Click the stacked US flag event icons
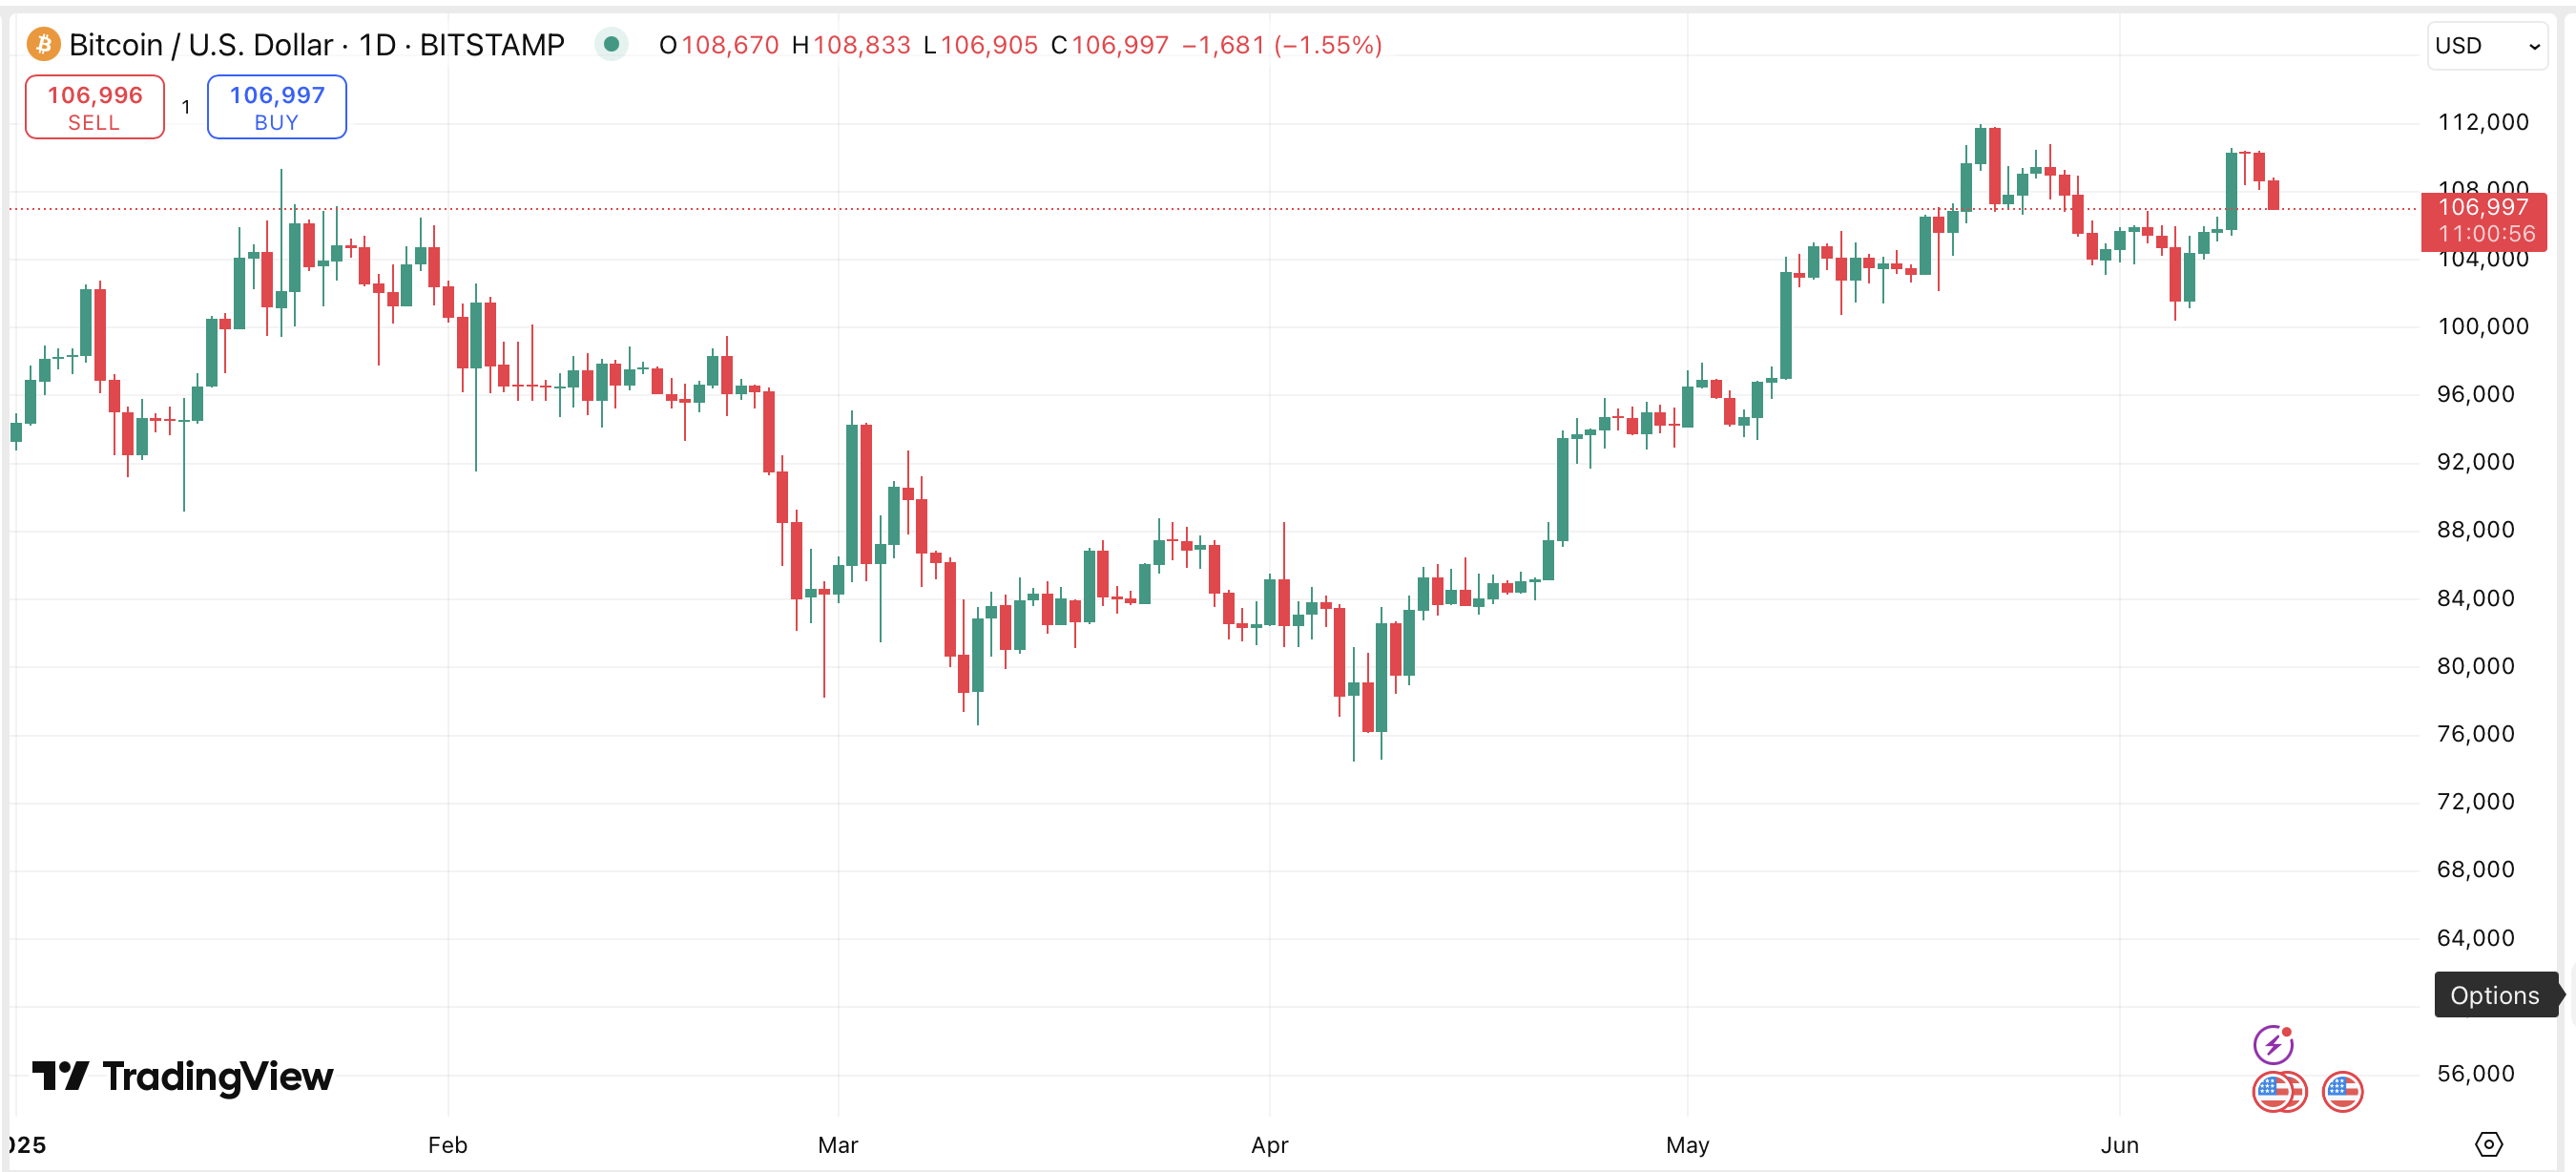The height and width of the screenshot is (1172, 2576). tap(2278, 1092)
